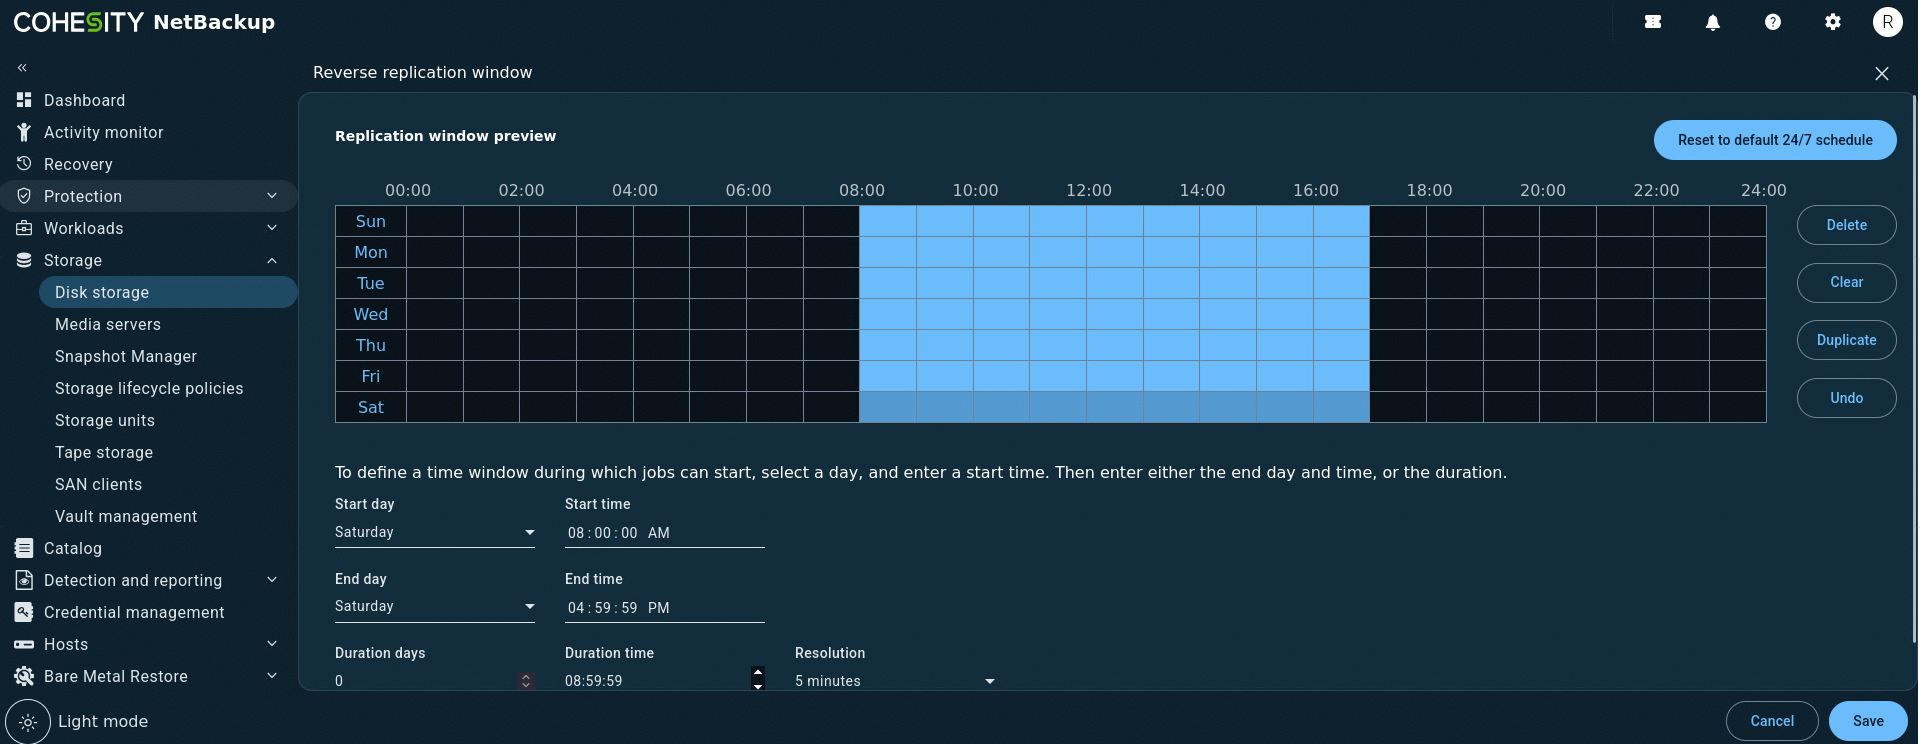Click the panel vertical scrollbar
1920x744 pixels.
click(x=1914, y=368)
